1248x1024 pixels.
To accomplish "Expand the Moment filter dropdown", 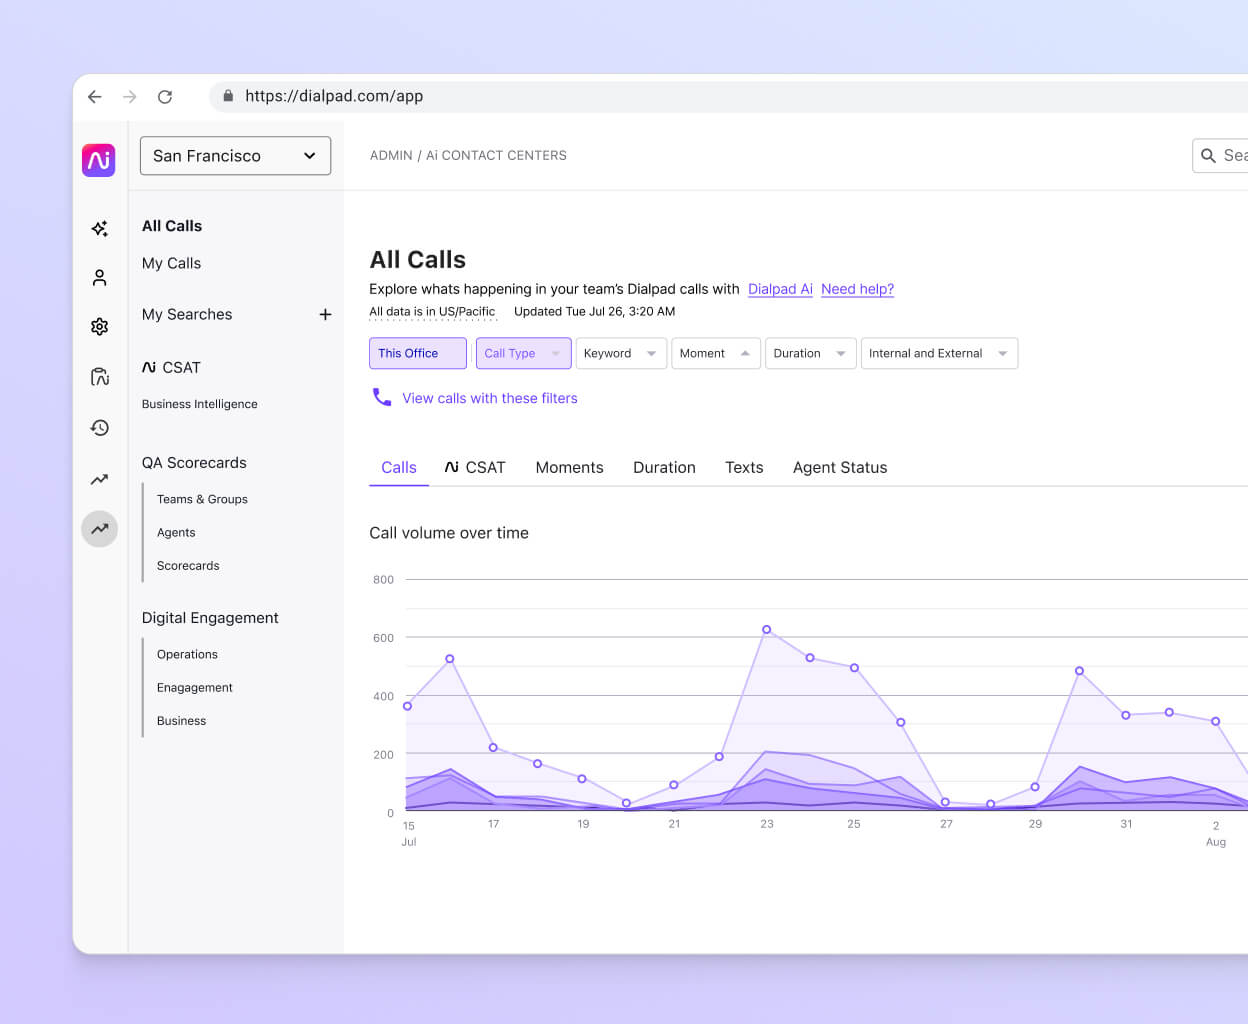I will pyautogui.click(x=715, y=353).
